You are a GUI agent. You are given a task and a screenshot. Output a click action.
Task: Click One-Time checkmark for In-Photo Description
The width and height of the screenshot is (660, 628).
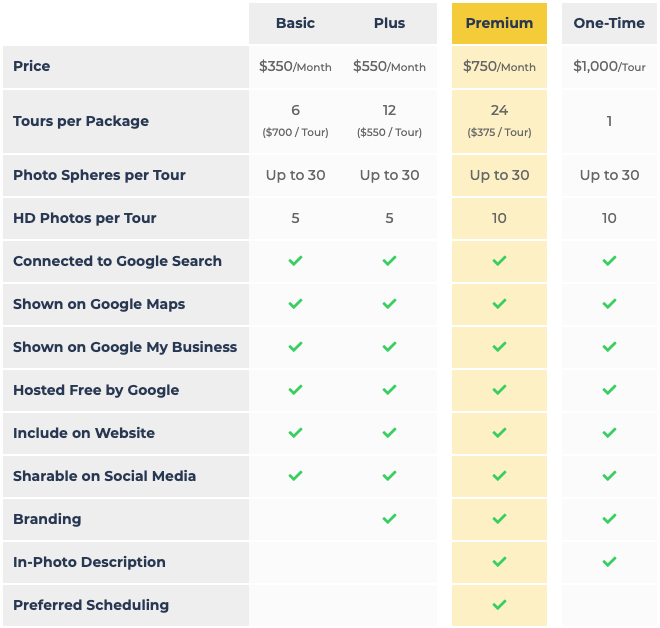point(609,562)
